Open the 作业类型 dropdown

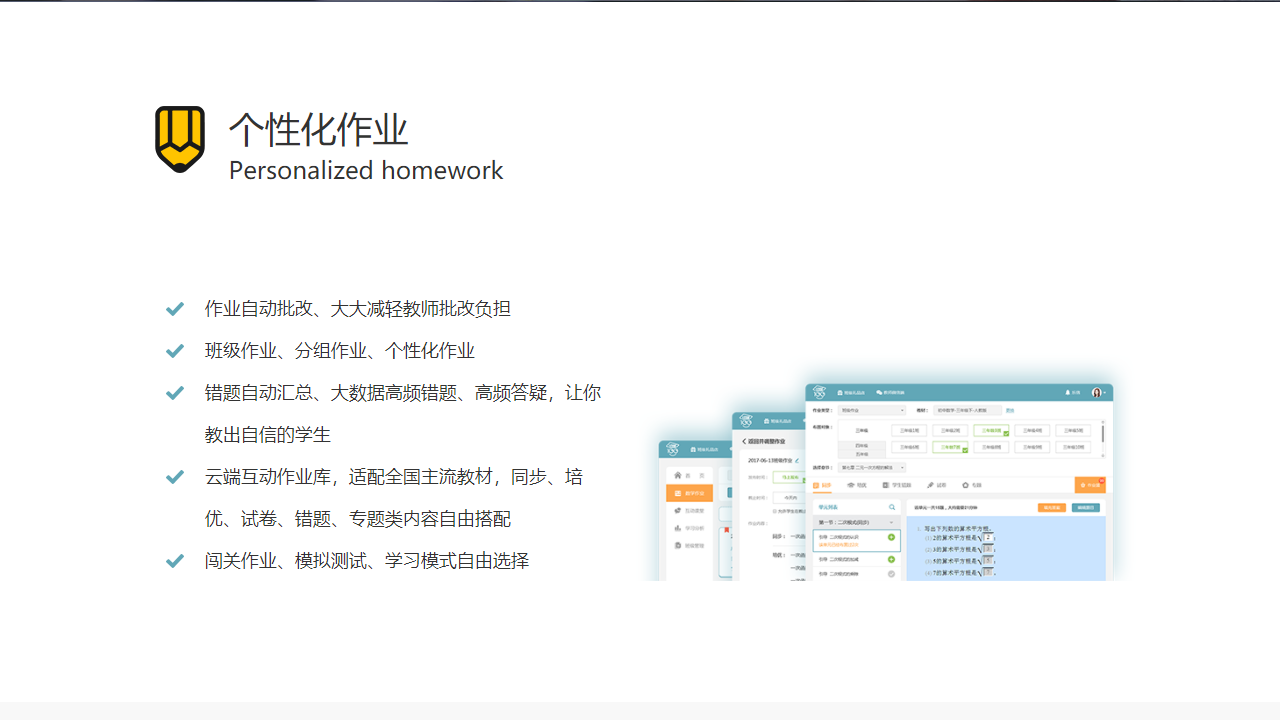click(871, 410)
